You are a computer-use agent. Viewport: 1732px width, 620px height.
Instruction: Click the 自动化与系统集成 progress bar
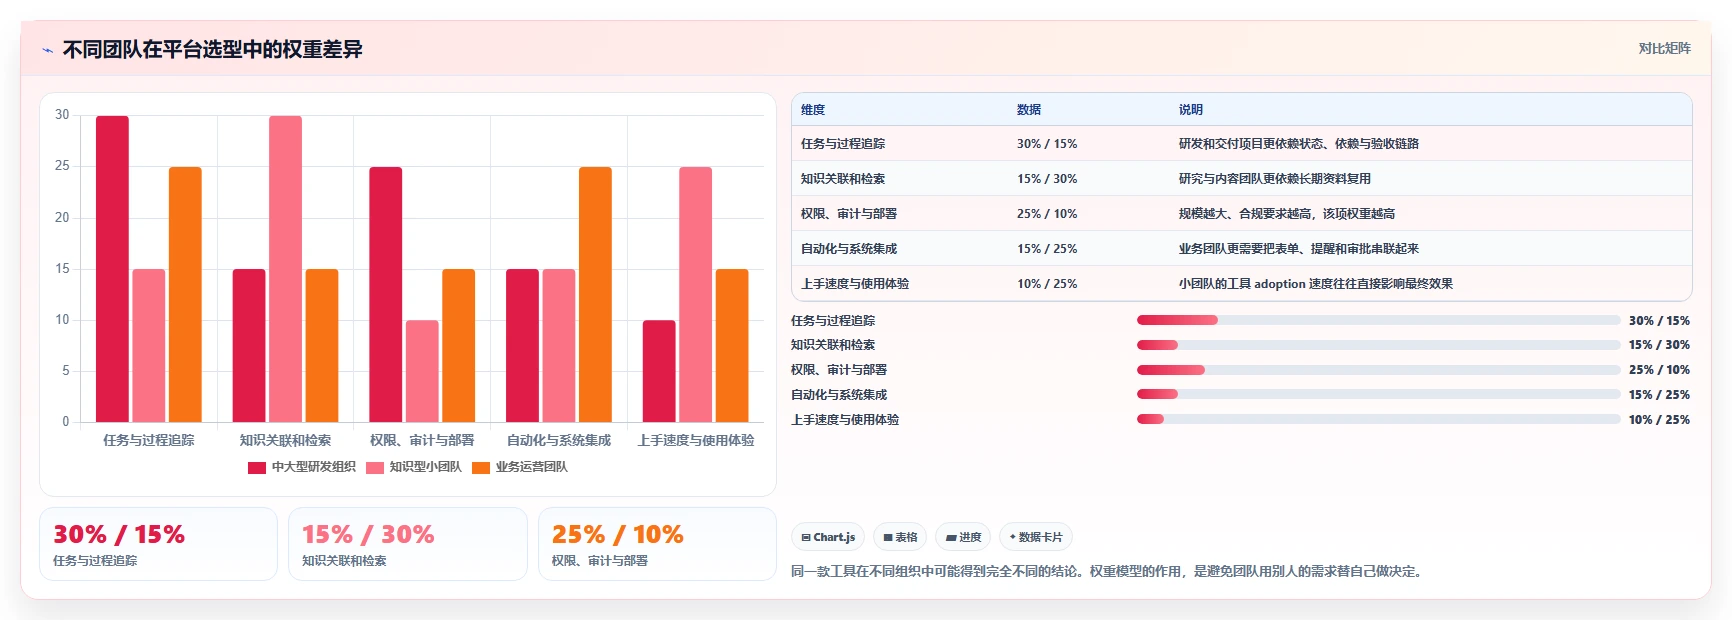click(x=1378, y=394)
